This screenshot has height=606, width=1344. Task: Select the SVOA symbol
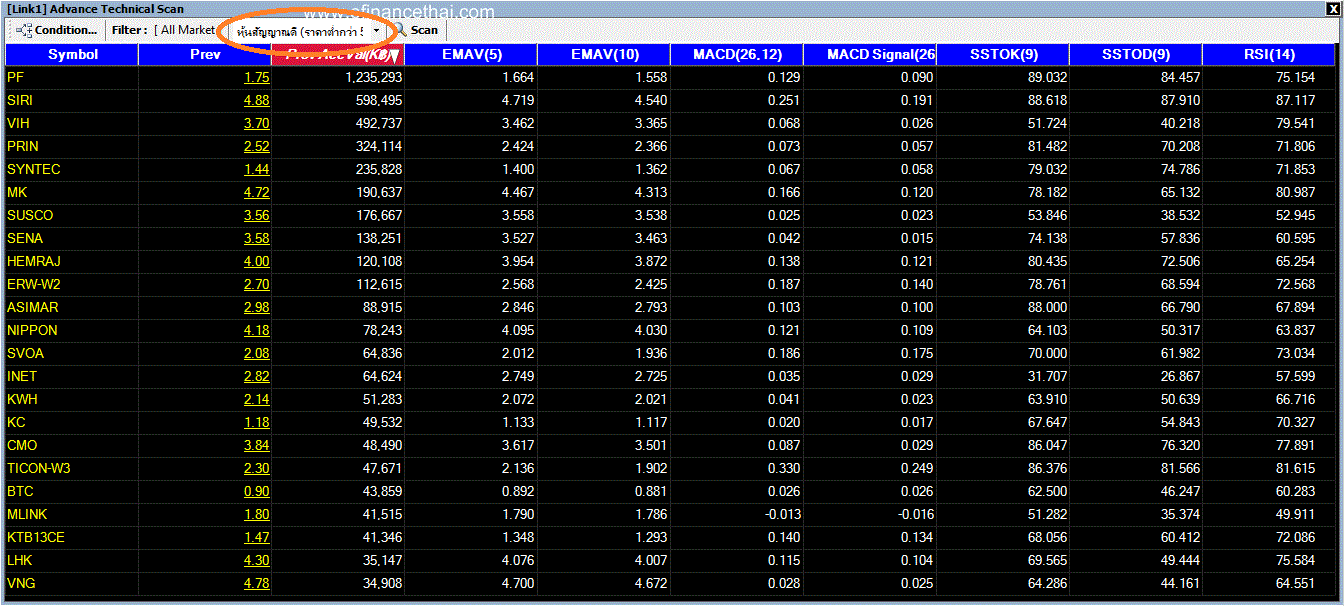point(25,353)
